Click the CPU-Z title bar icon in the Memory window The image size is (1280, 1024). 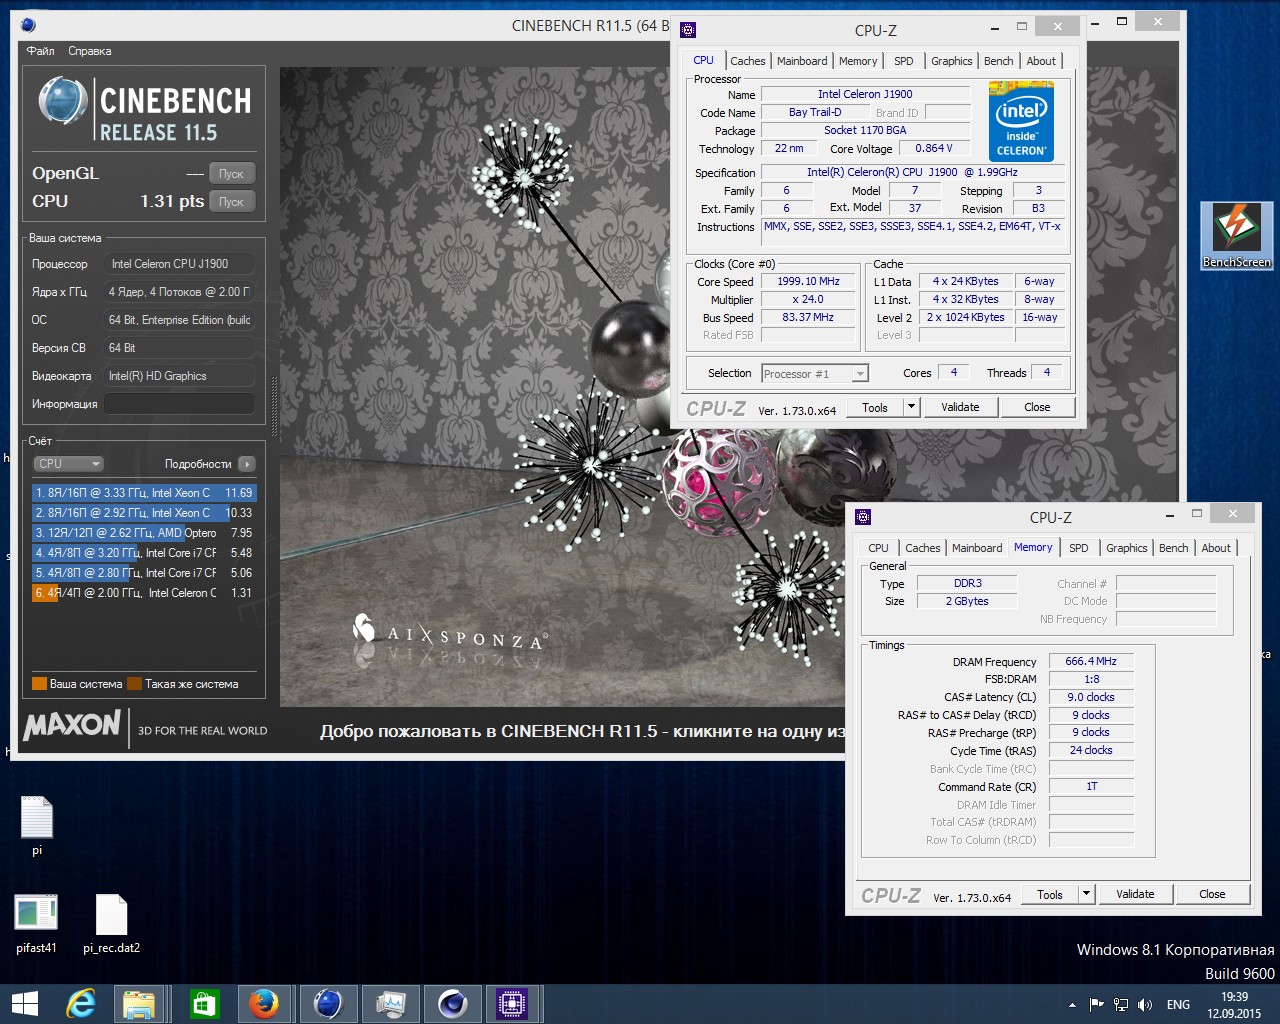[x=863, y=516]
